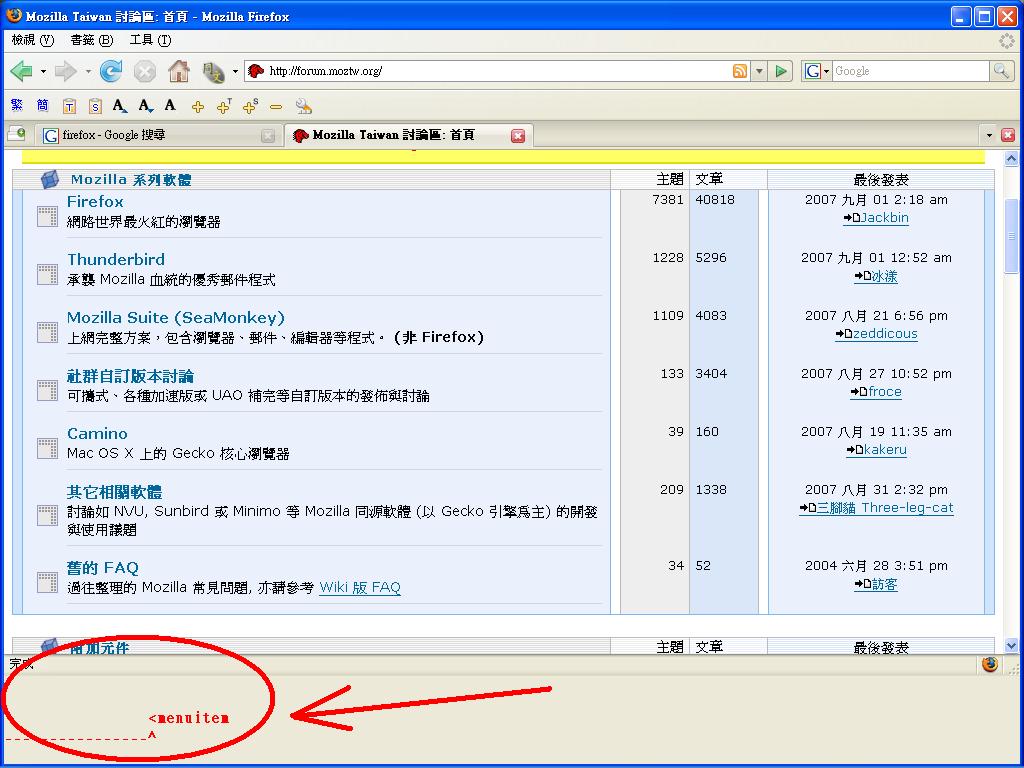Open the 書籤 (Bookmarks) menu
This screenshot has height=768, width=1024.
tap(90, 40)
